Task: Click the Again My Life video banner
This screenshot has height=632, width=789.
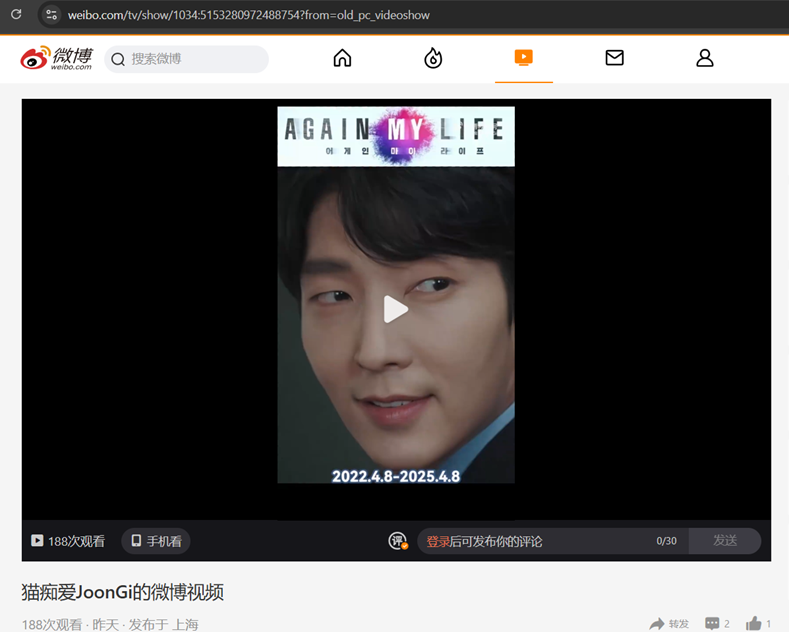Action: point(396,136)
